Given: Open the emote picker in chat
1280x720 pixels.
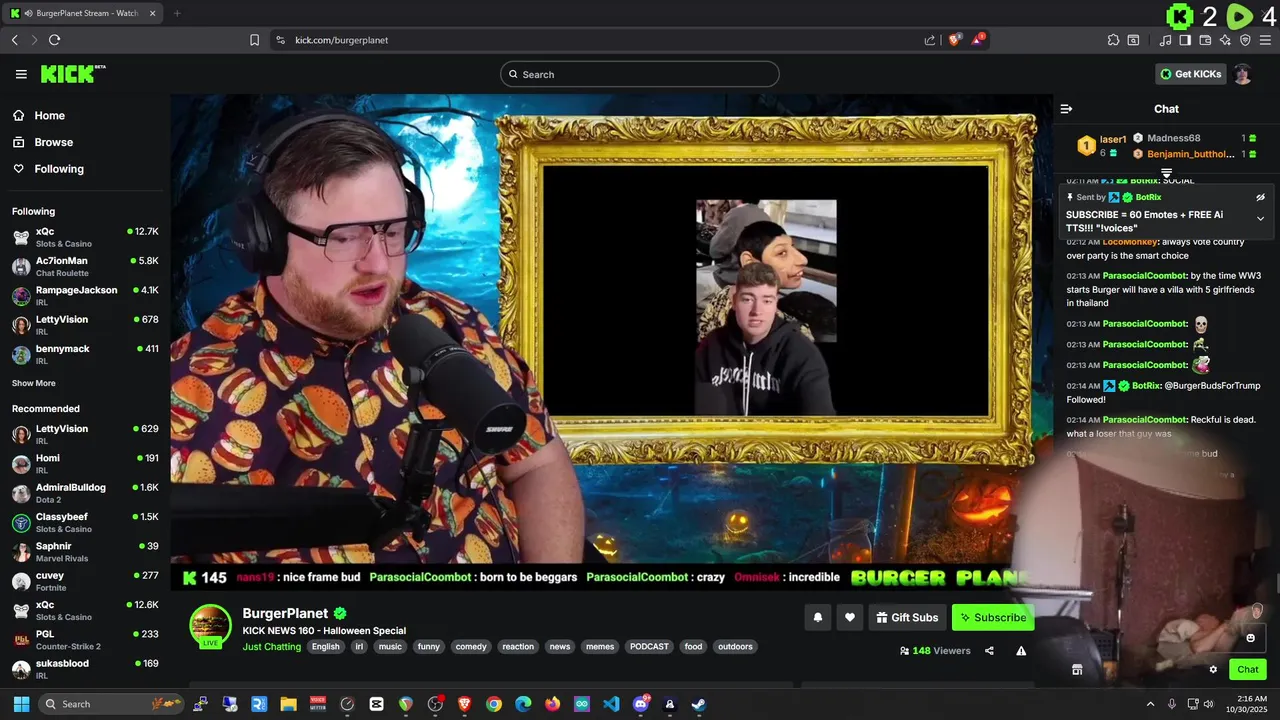Looking at the screenshot, I should 1250,638.
